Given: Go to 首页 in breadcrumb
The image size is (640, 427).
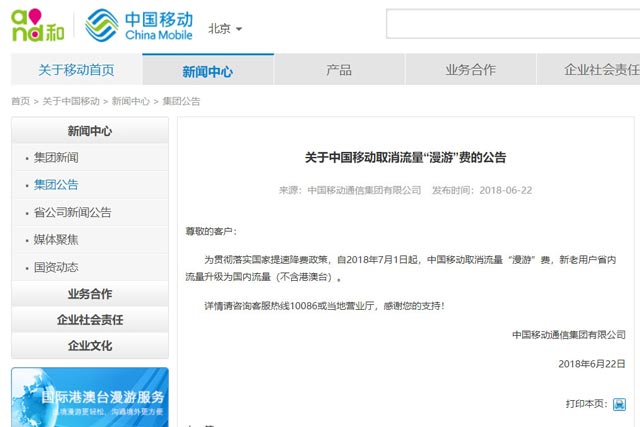Looking at the screenshot, I should coord(20,101).
